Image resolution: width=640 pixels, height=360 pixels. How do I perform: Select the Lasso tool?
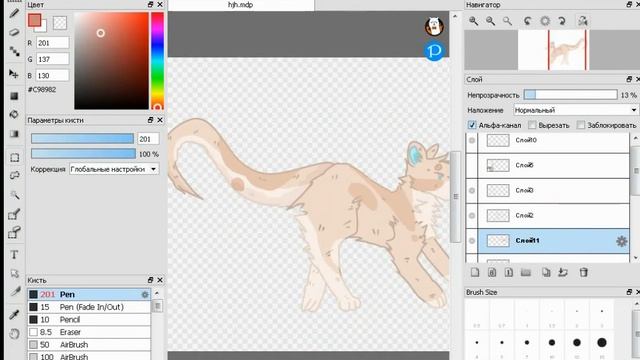(x=14, y=176)
